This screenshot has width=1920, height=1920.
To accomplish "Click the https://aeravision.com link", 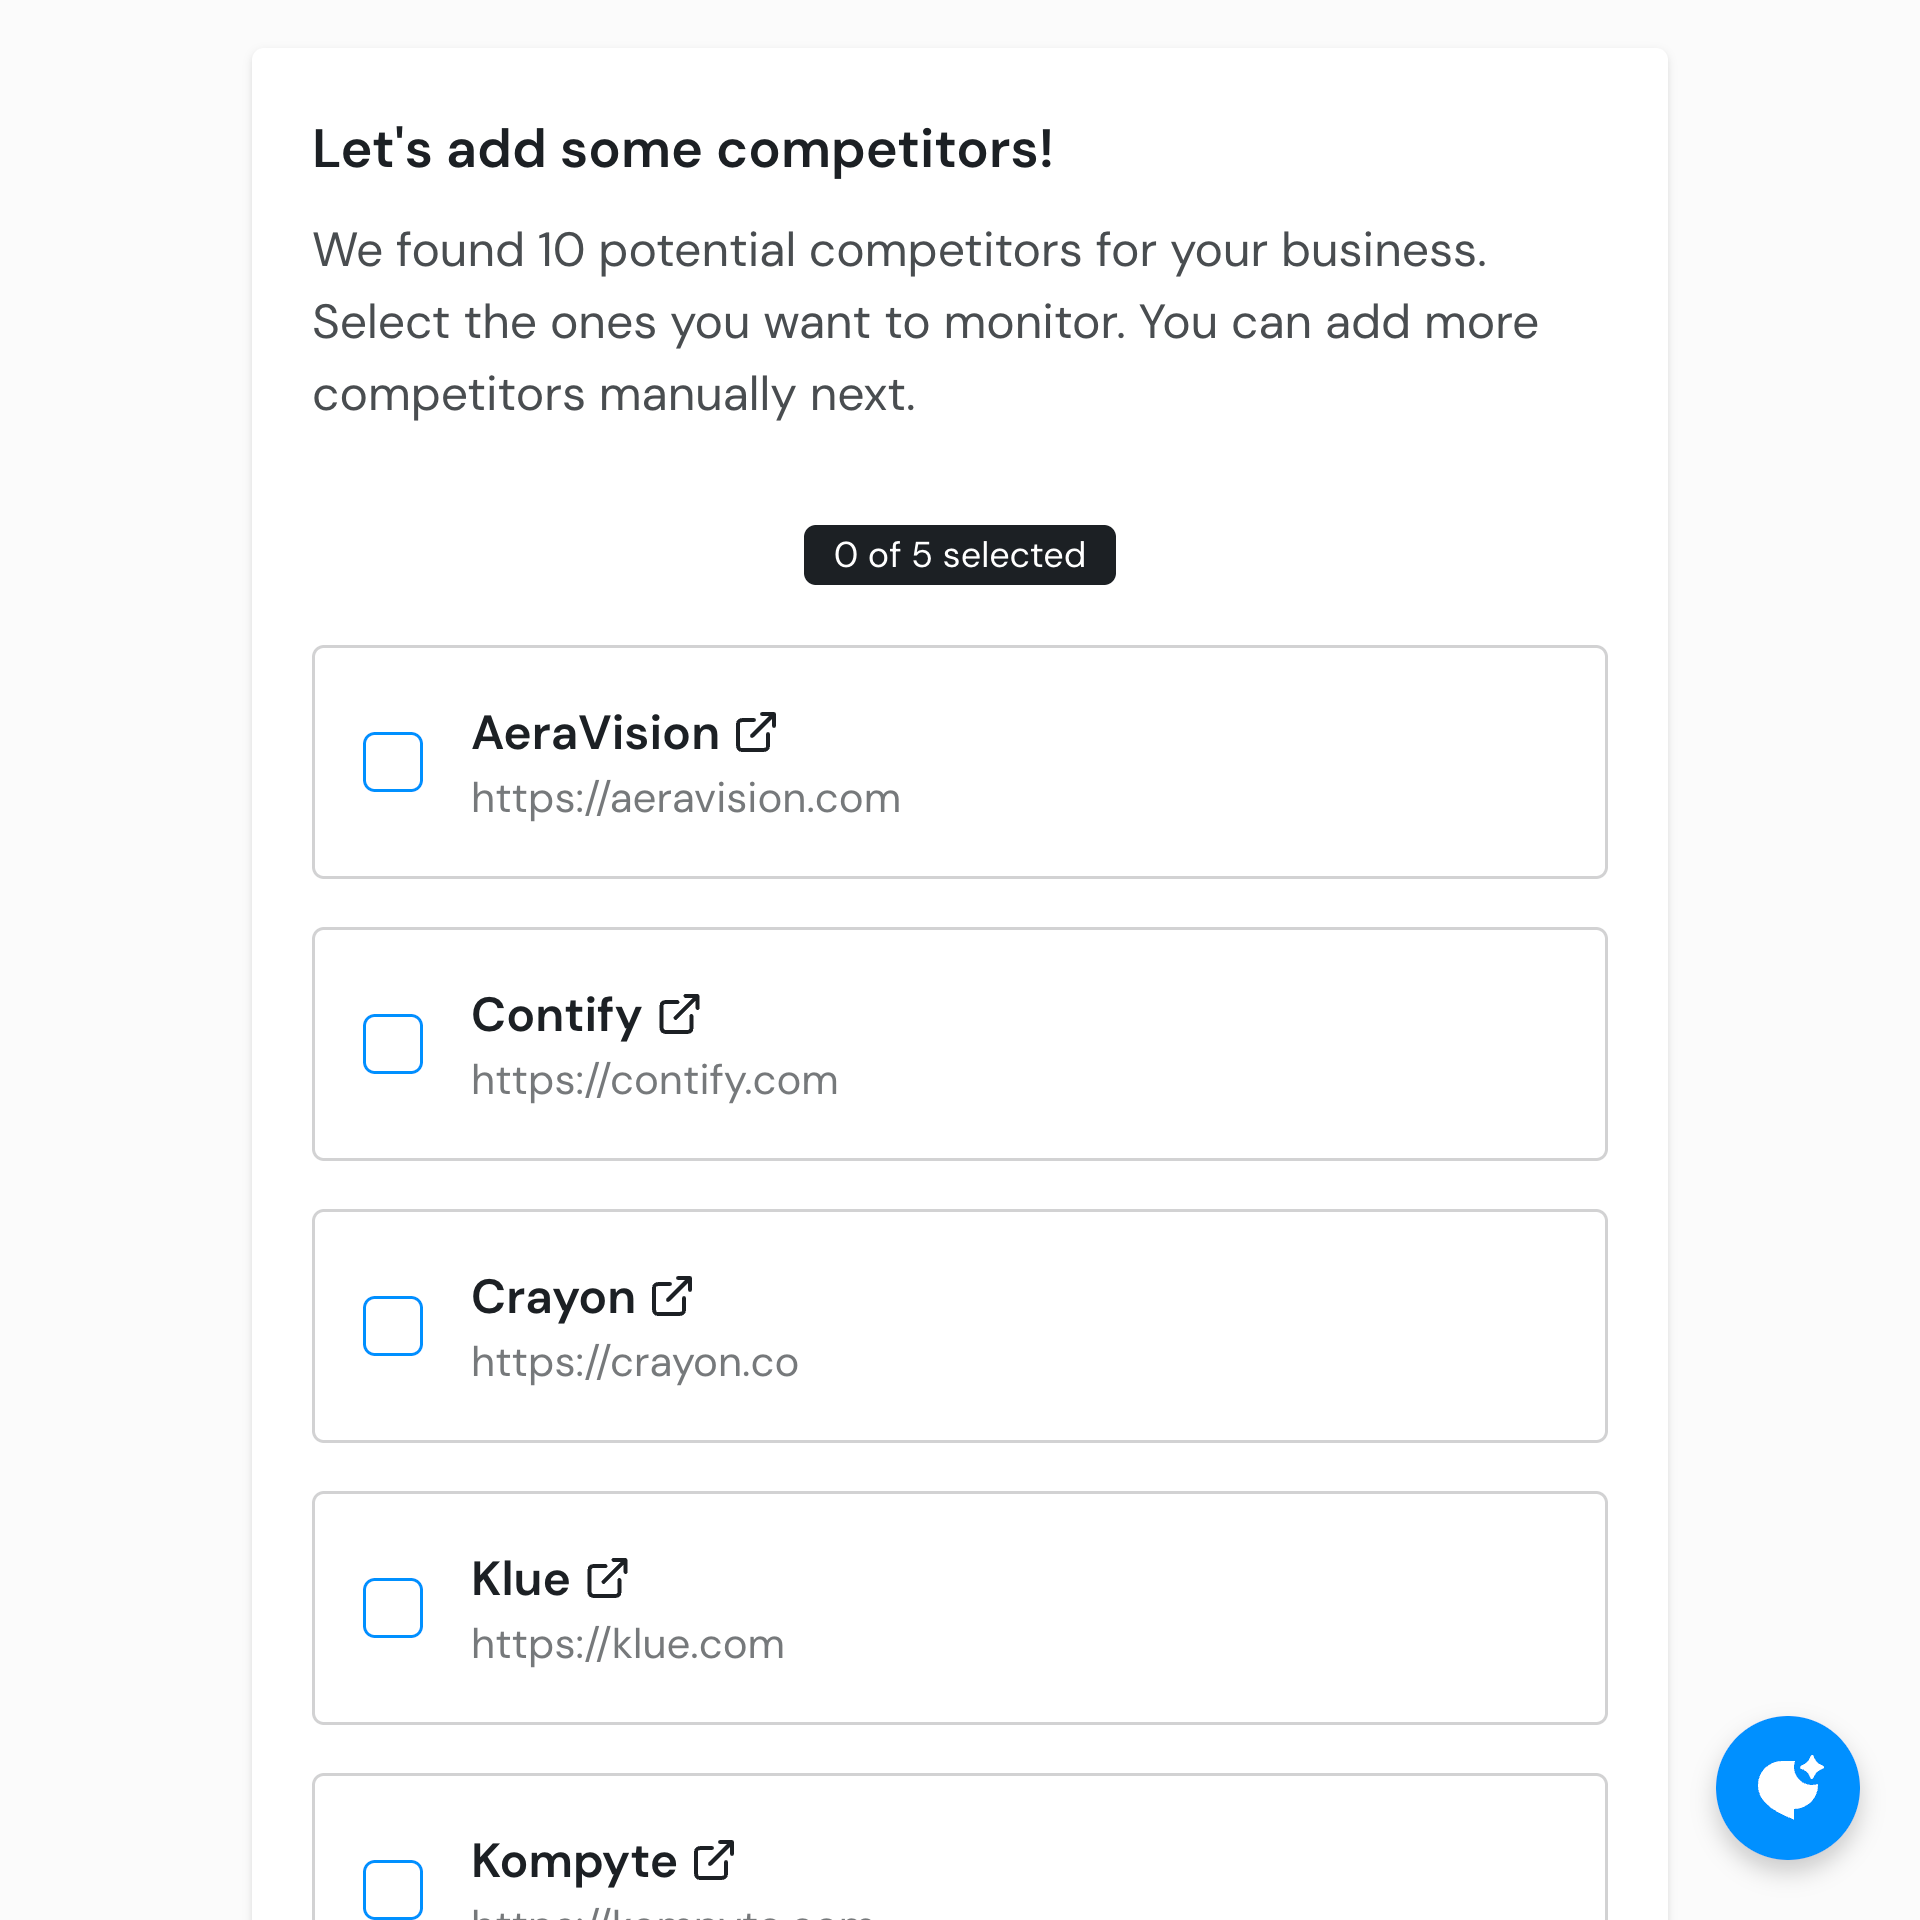I will click(686, 797).
